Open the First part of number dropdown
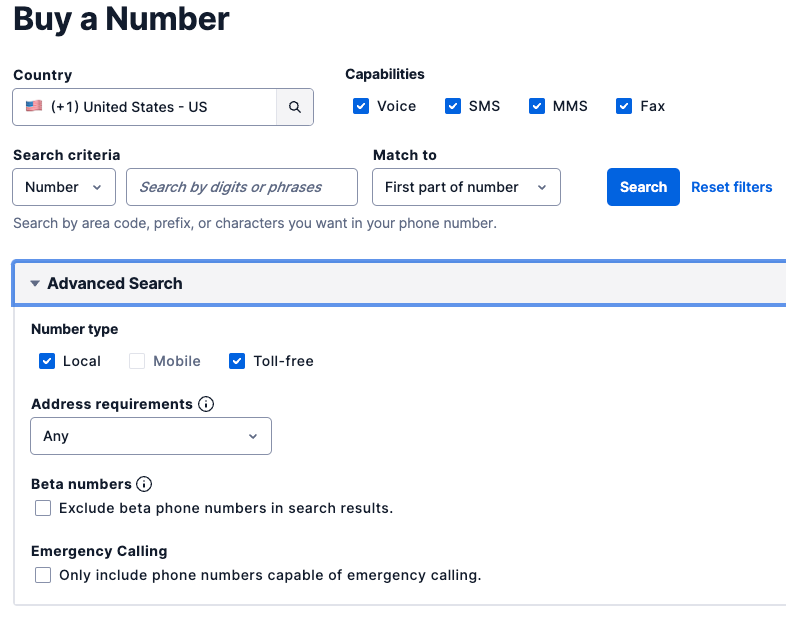This screenshot has height=619, width=786. 465,187
